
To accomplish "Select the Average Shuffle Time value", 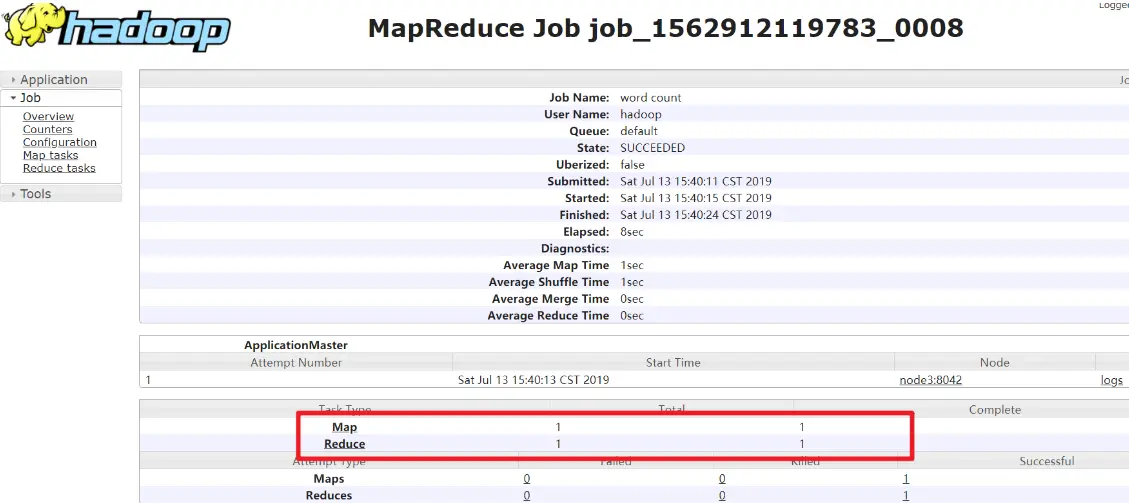I will (631, 282).
